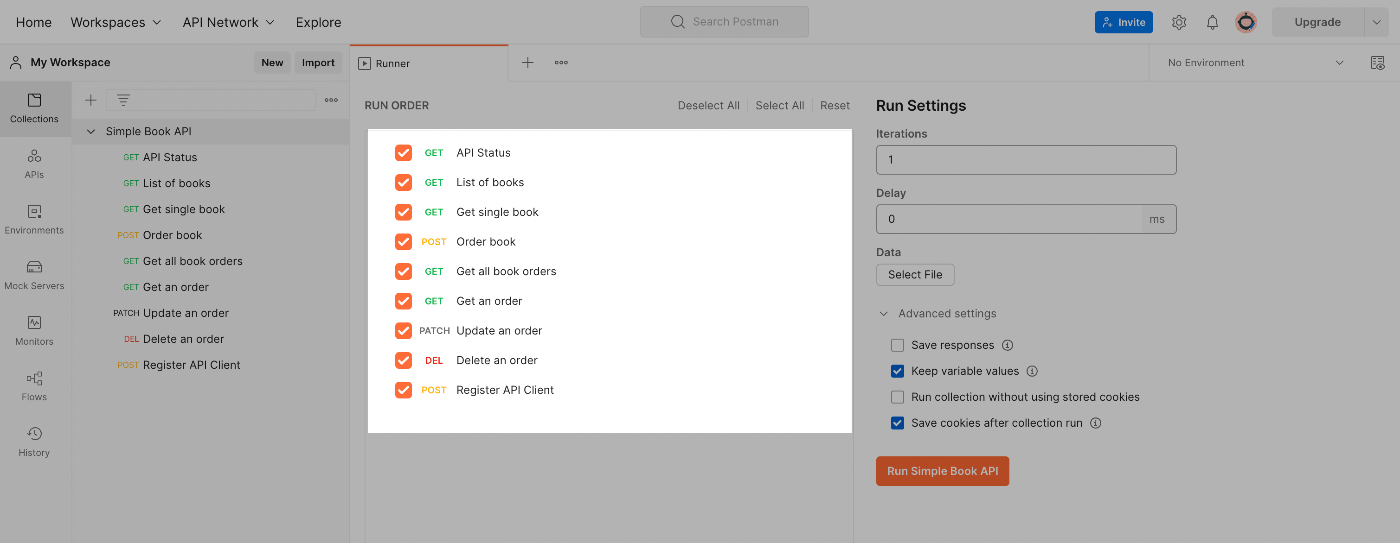The height and width of the screenshot is (543, 1400).
Task: Click the New button
Action: tap(272, 62)
